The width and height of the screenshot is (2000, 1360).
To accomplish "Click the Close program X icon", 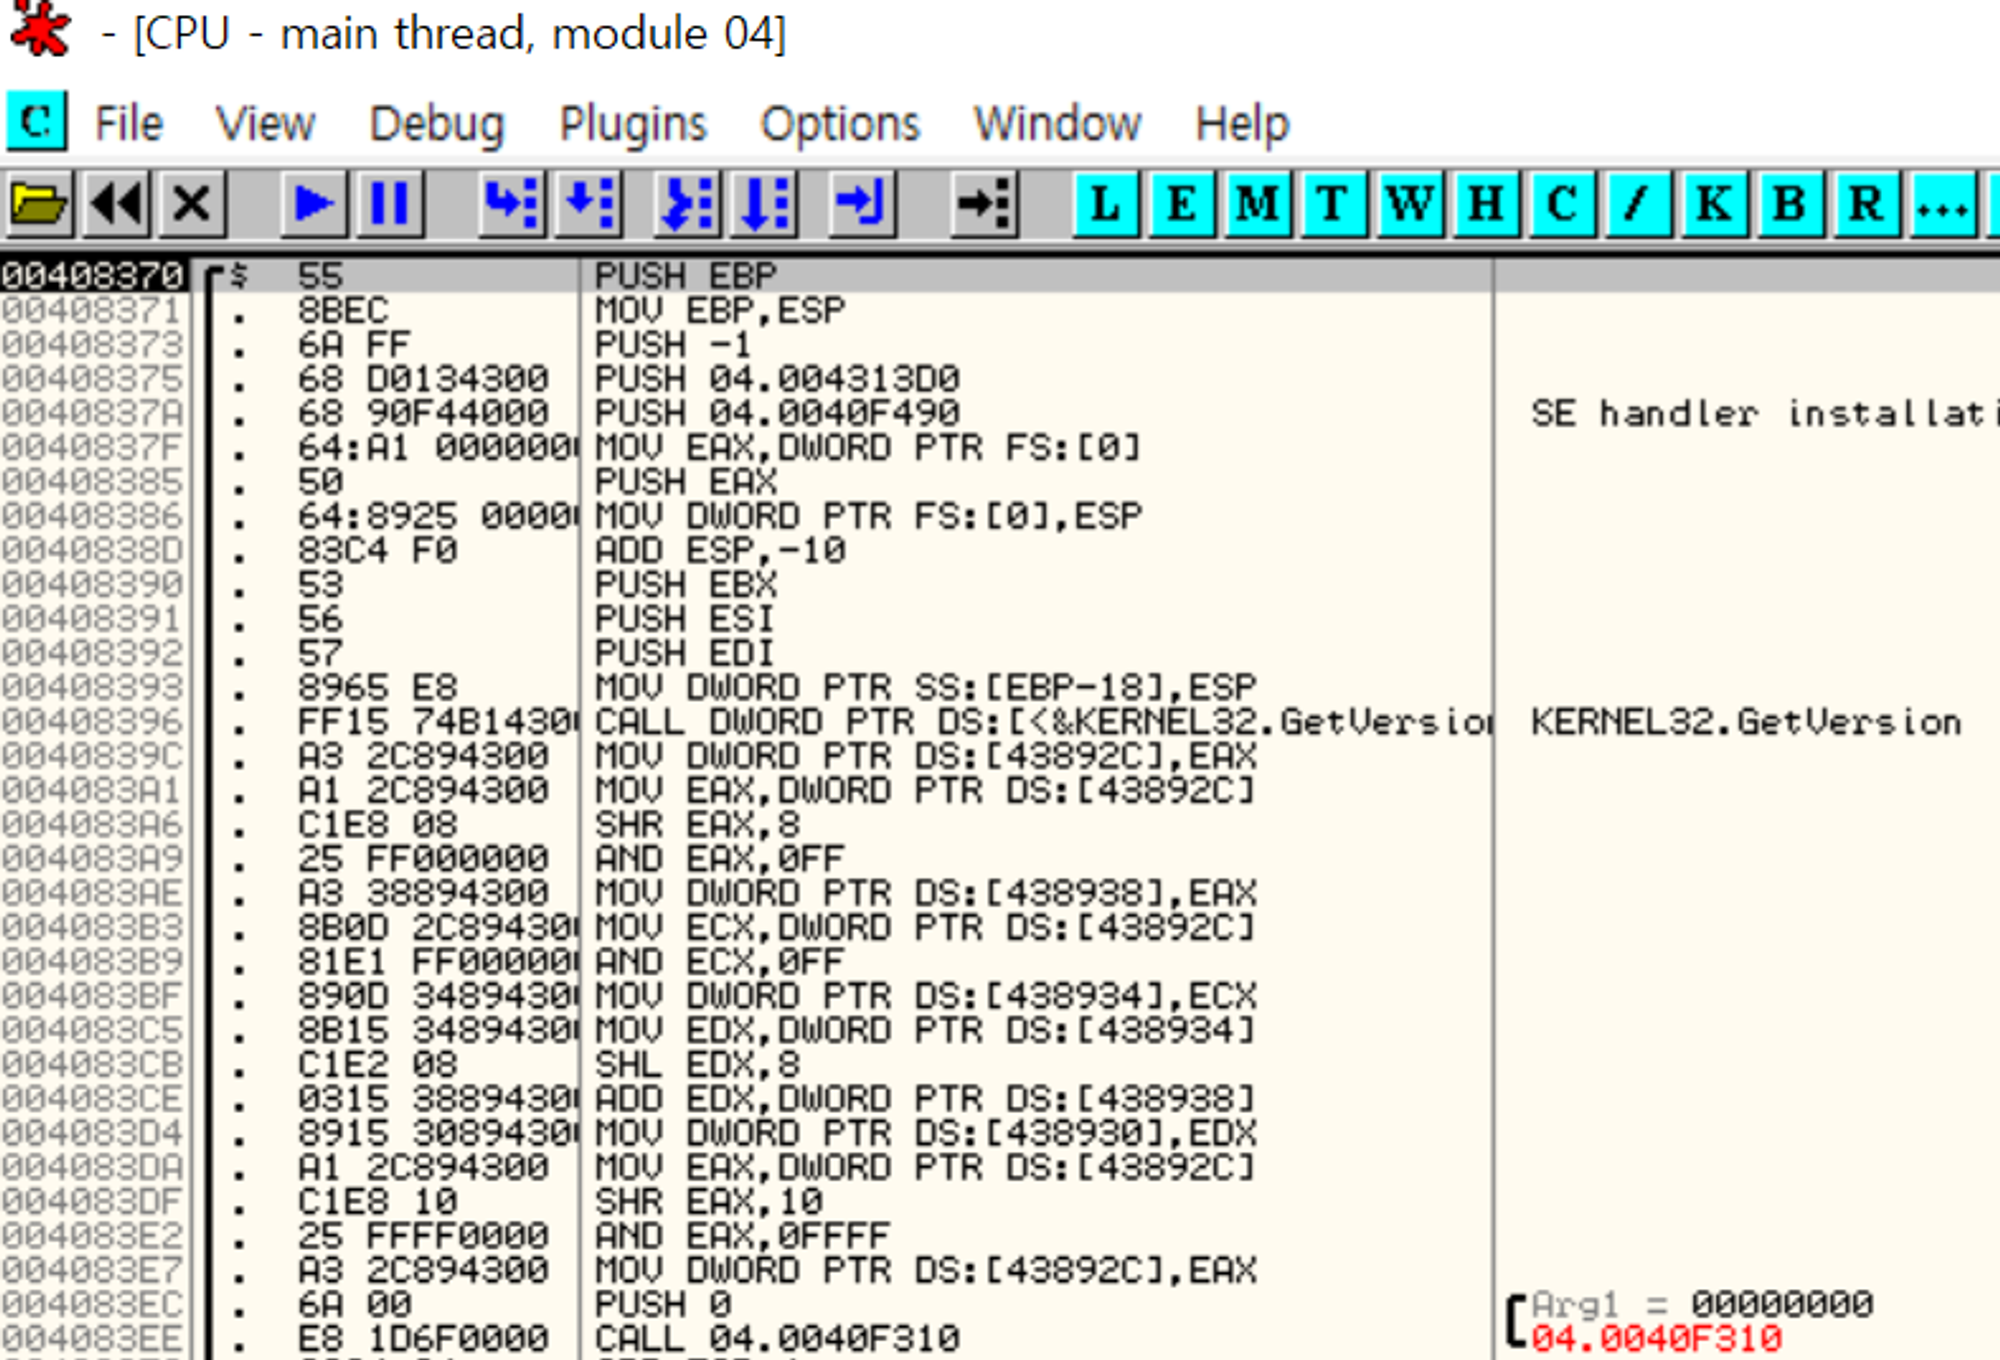I will [191, 205].
